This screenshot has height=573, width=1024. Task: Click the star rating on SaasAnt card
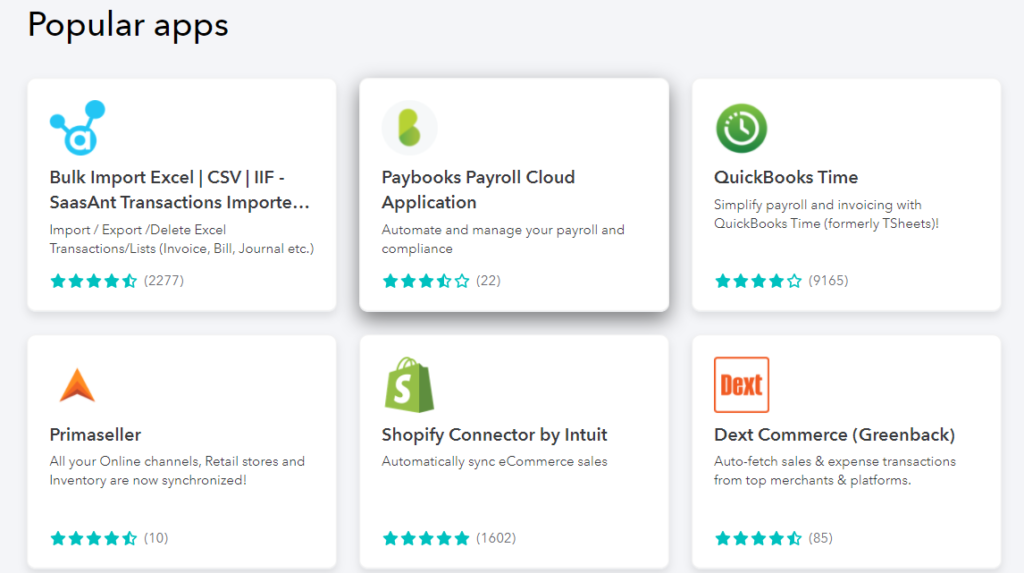(x=94, y=281)
